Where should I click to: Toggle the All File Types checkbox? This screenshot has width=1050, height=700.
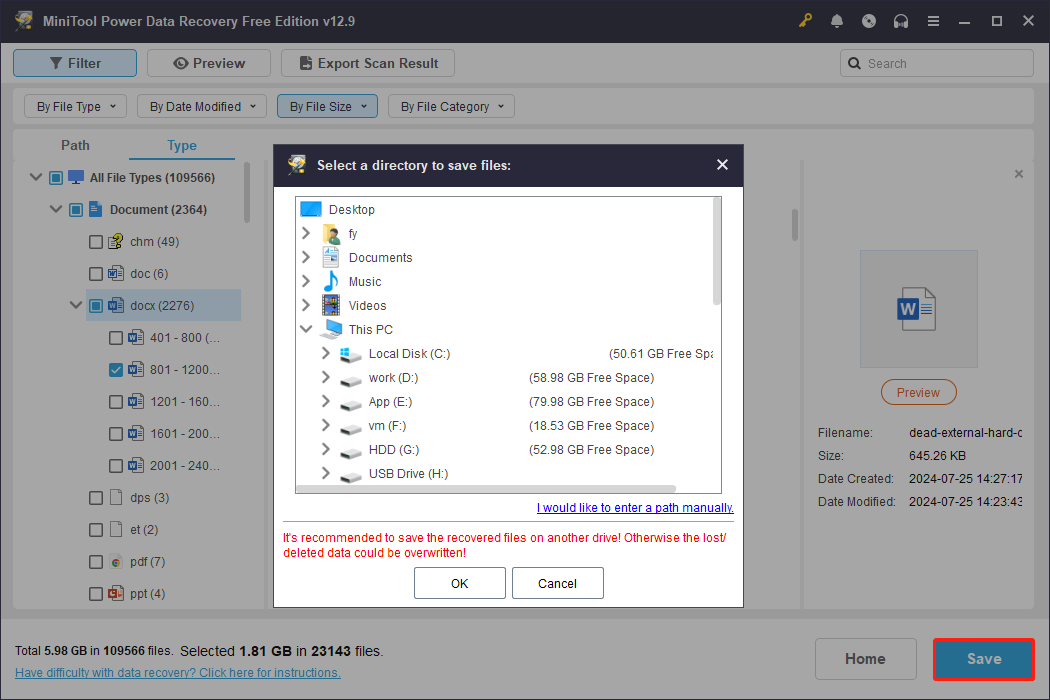click(x=56, y=178)
